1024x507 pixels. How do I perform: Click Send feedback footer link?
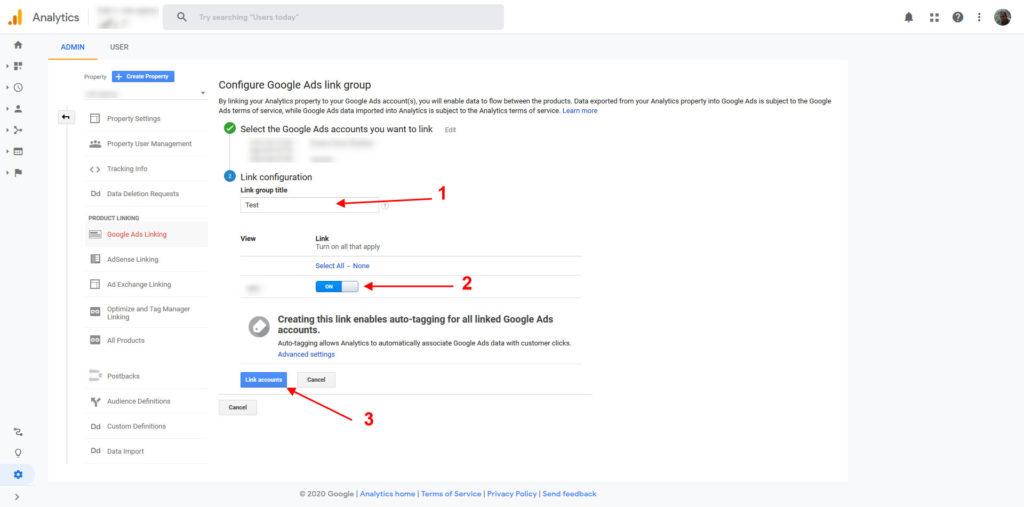[x=569, y=494]
